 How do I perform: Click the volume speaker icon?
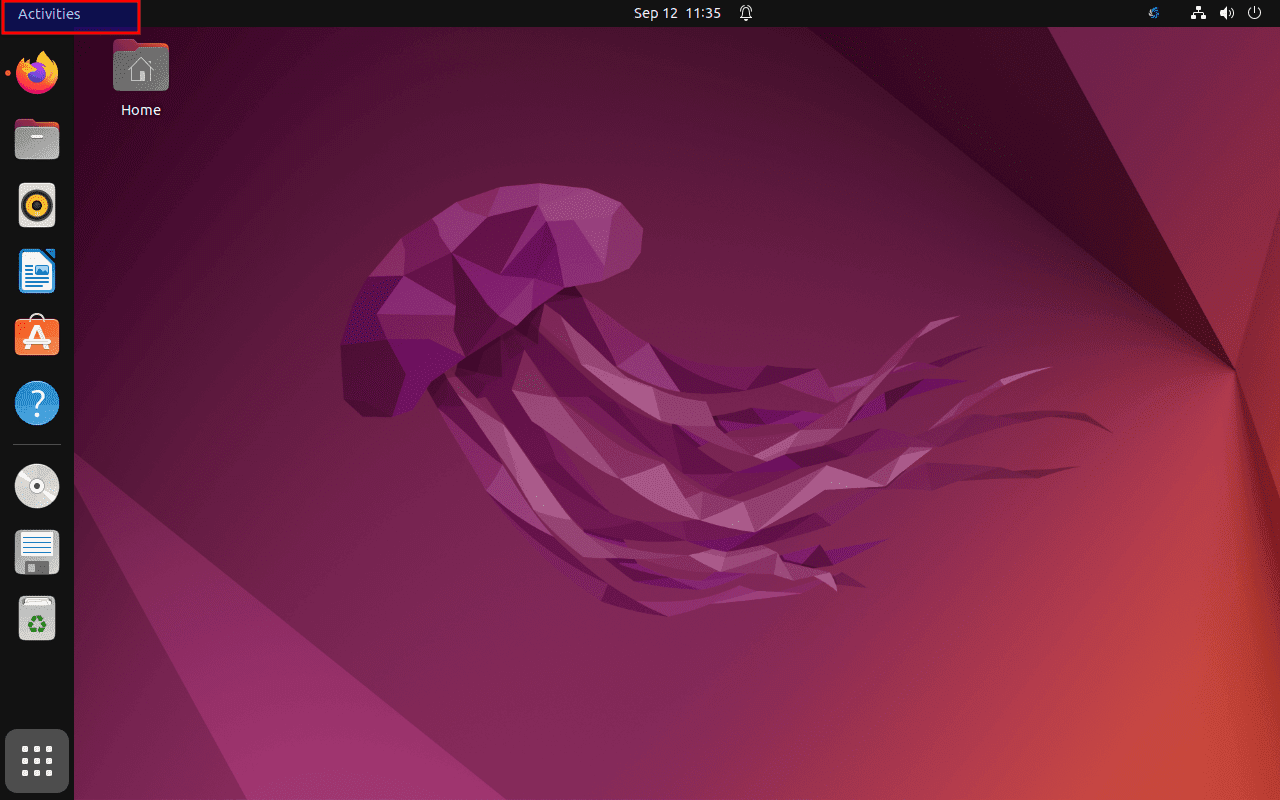pyautogui.click(x=1227, y=14)
